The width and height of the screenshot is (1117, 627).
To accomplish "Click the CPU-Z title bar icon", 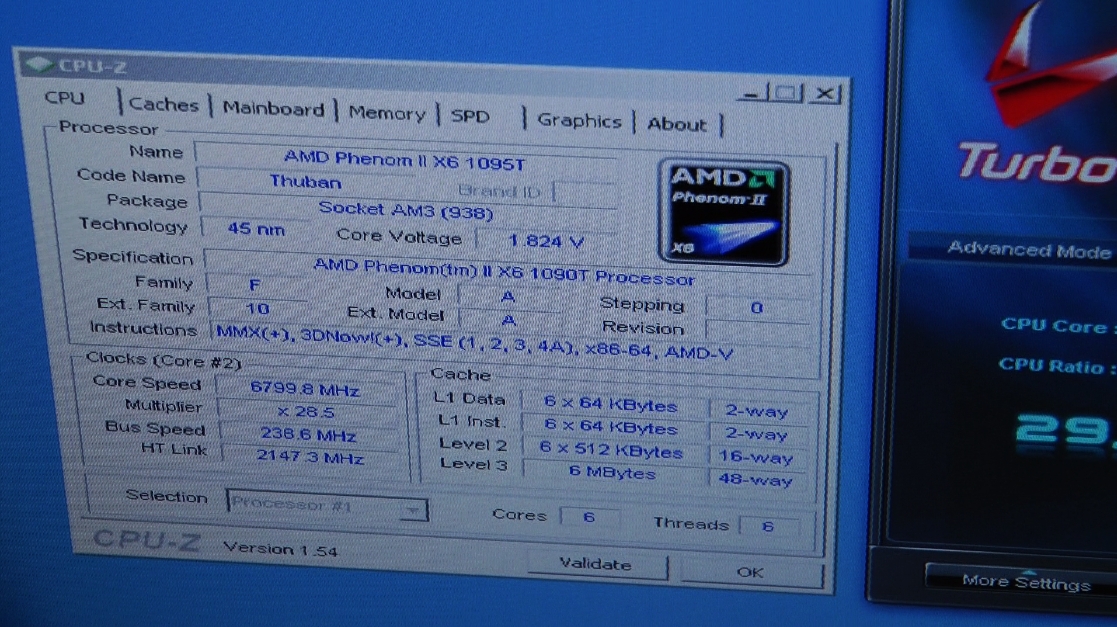I will [39, 65].
